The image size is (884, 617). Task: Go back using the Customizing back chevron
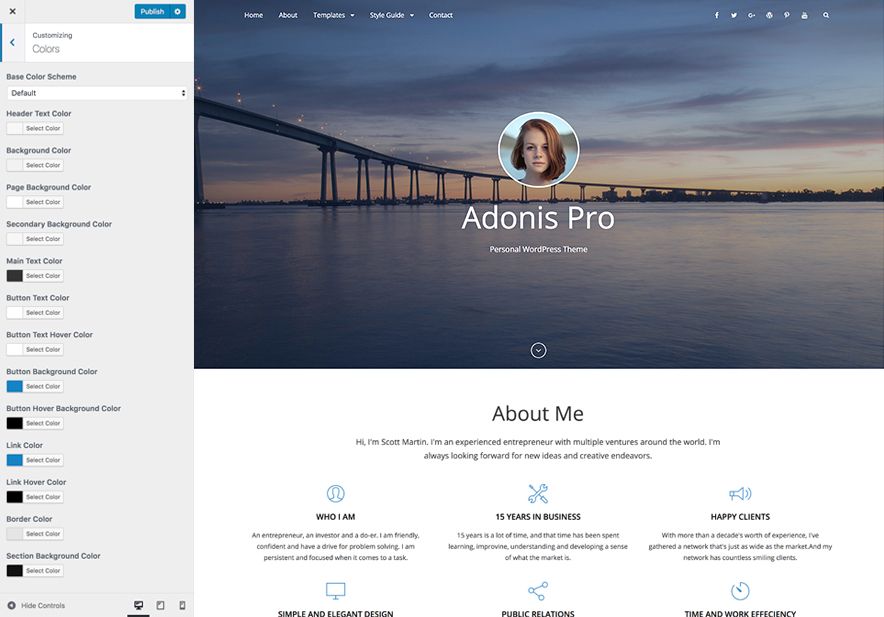tap(12, 43)
